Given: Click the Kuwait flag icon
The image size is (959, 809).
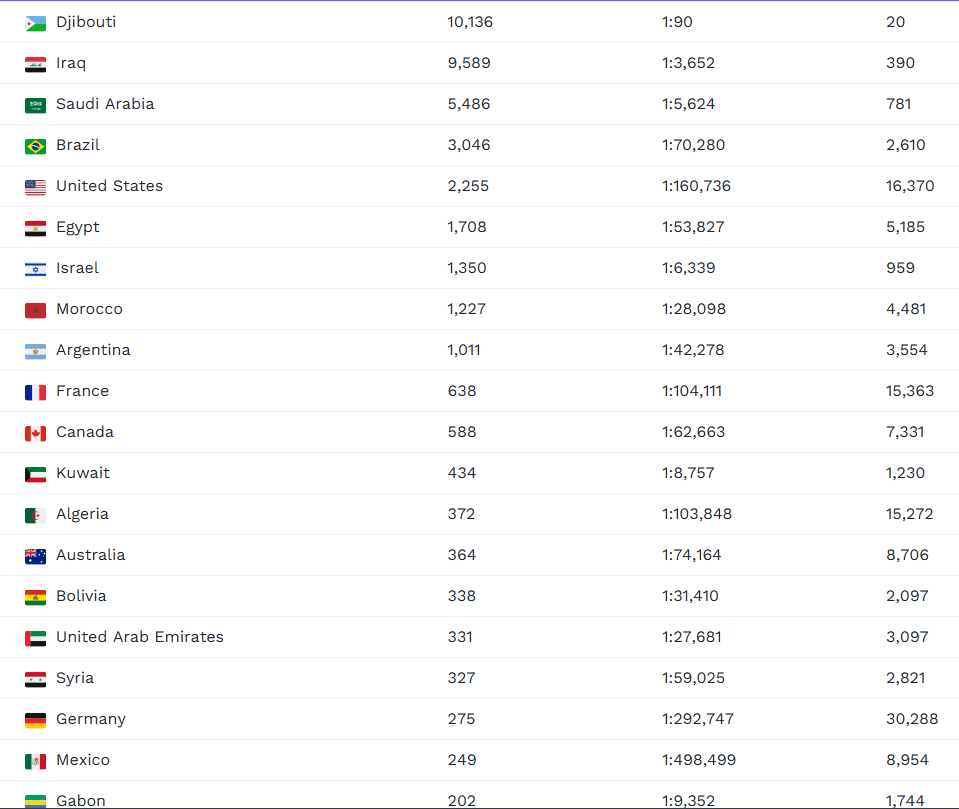Looking at the screenshot, I should click(35, 475).
